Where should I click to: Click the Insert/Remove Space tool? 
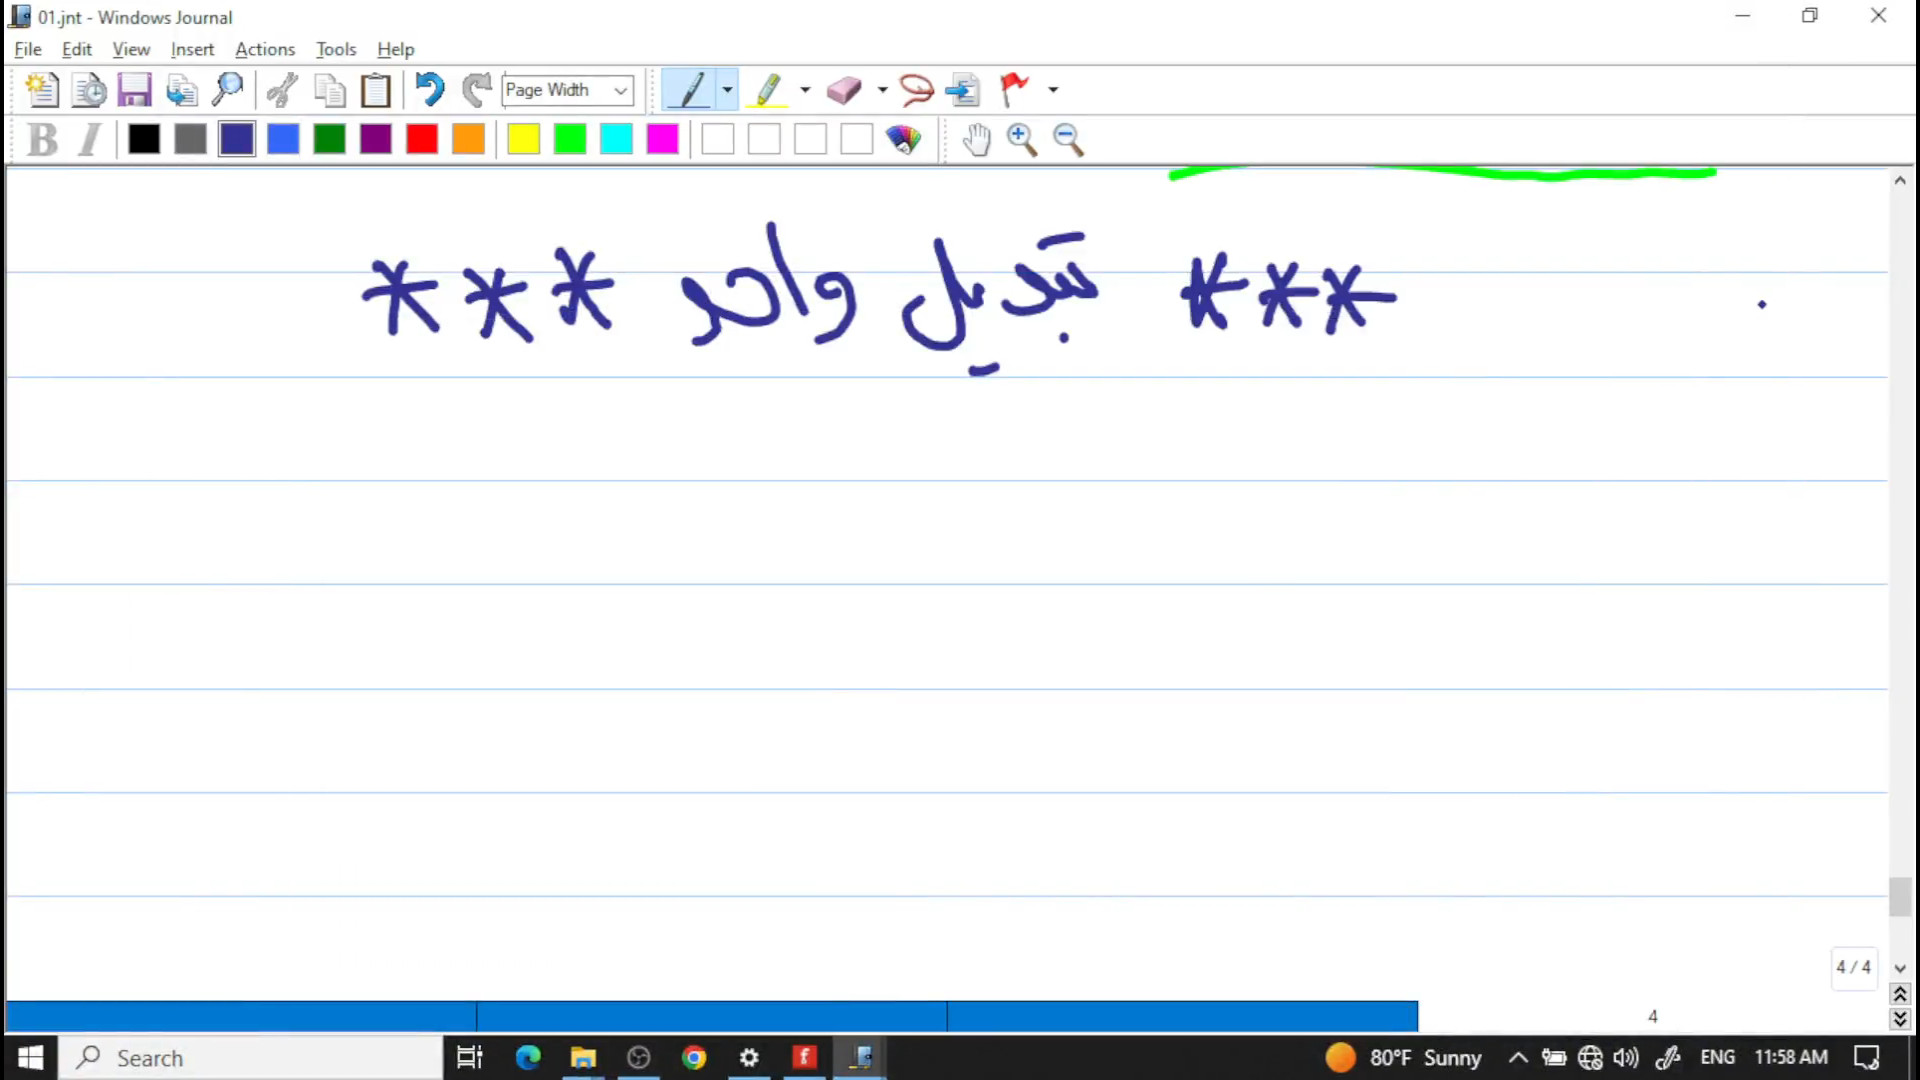coord(963,90)
